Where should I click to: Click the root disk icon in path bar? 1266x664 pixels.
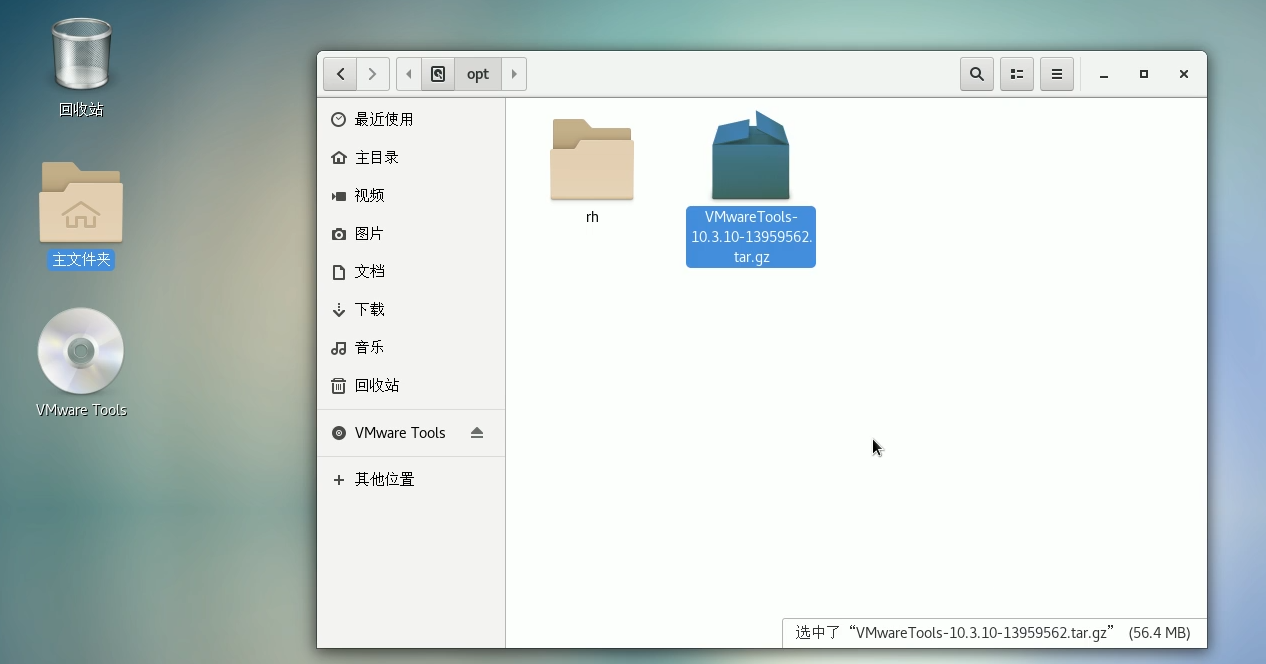tap(438, 74)
